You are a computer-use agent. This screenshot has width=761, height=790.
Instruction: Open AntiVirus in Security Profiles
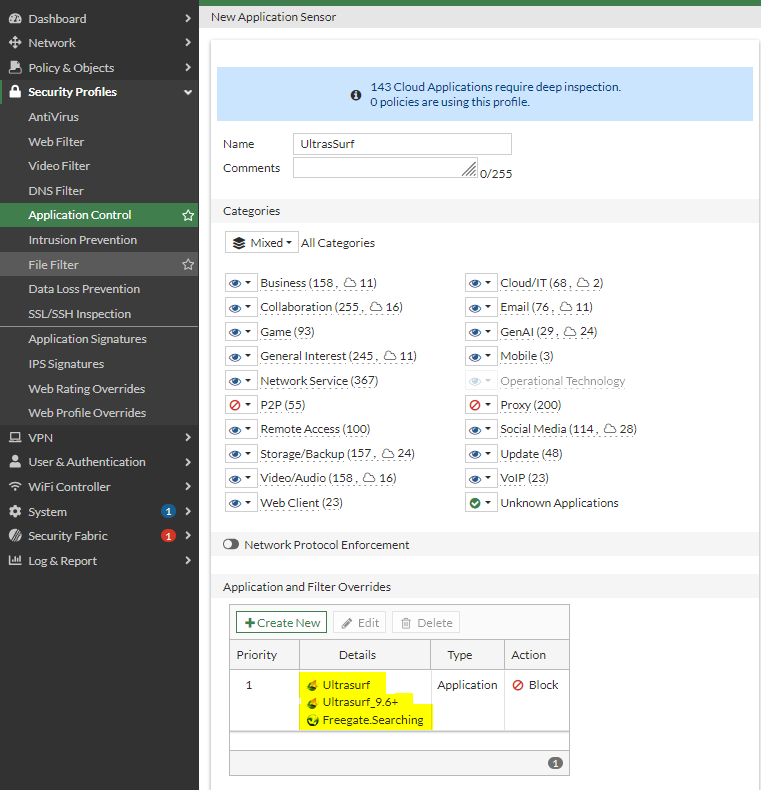(53, 117)
